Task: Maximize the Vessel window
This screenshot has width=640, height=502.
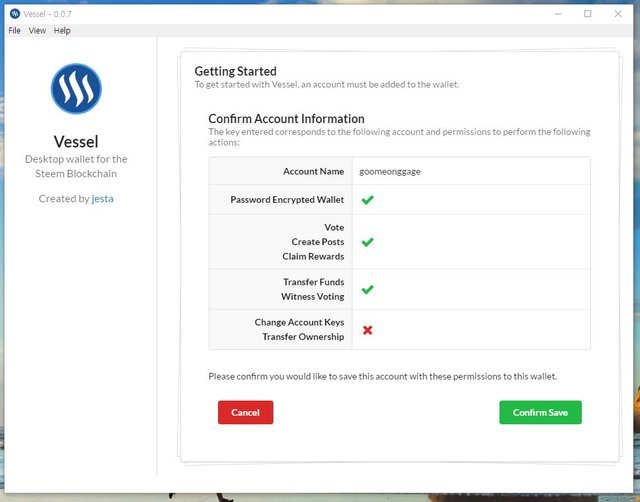Action: click(x=588, y=14)
